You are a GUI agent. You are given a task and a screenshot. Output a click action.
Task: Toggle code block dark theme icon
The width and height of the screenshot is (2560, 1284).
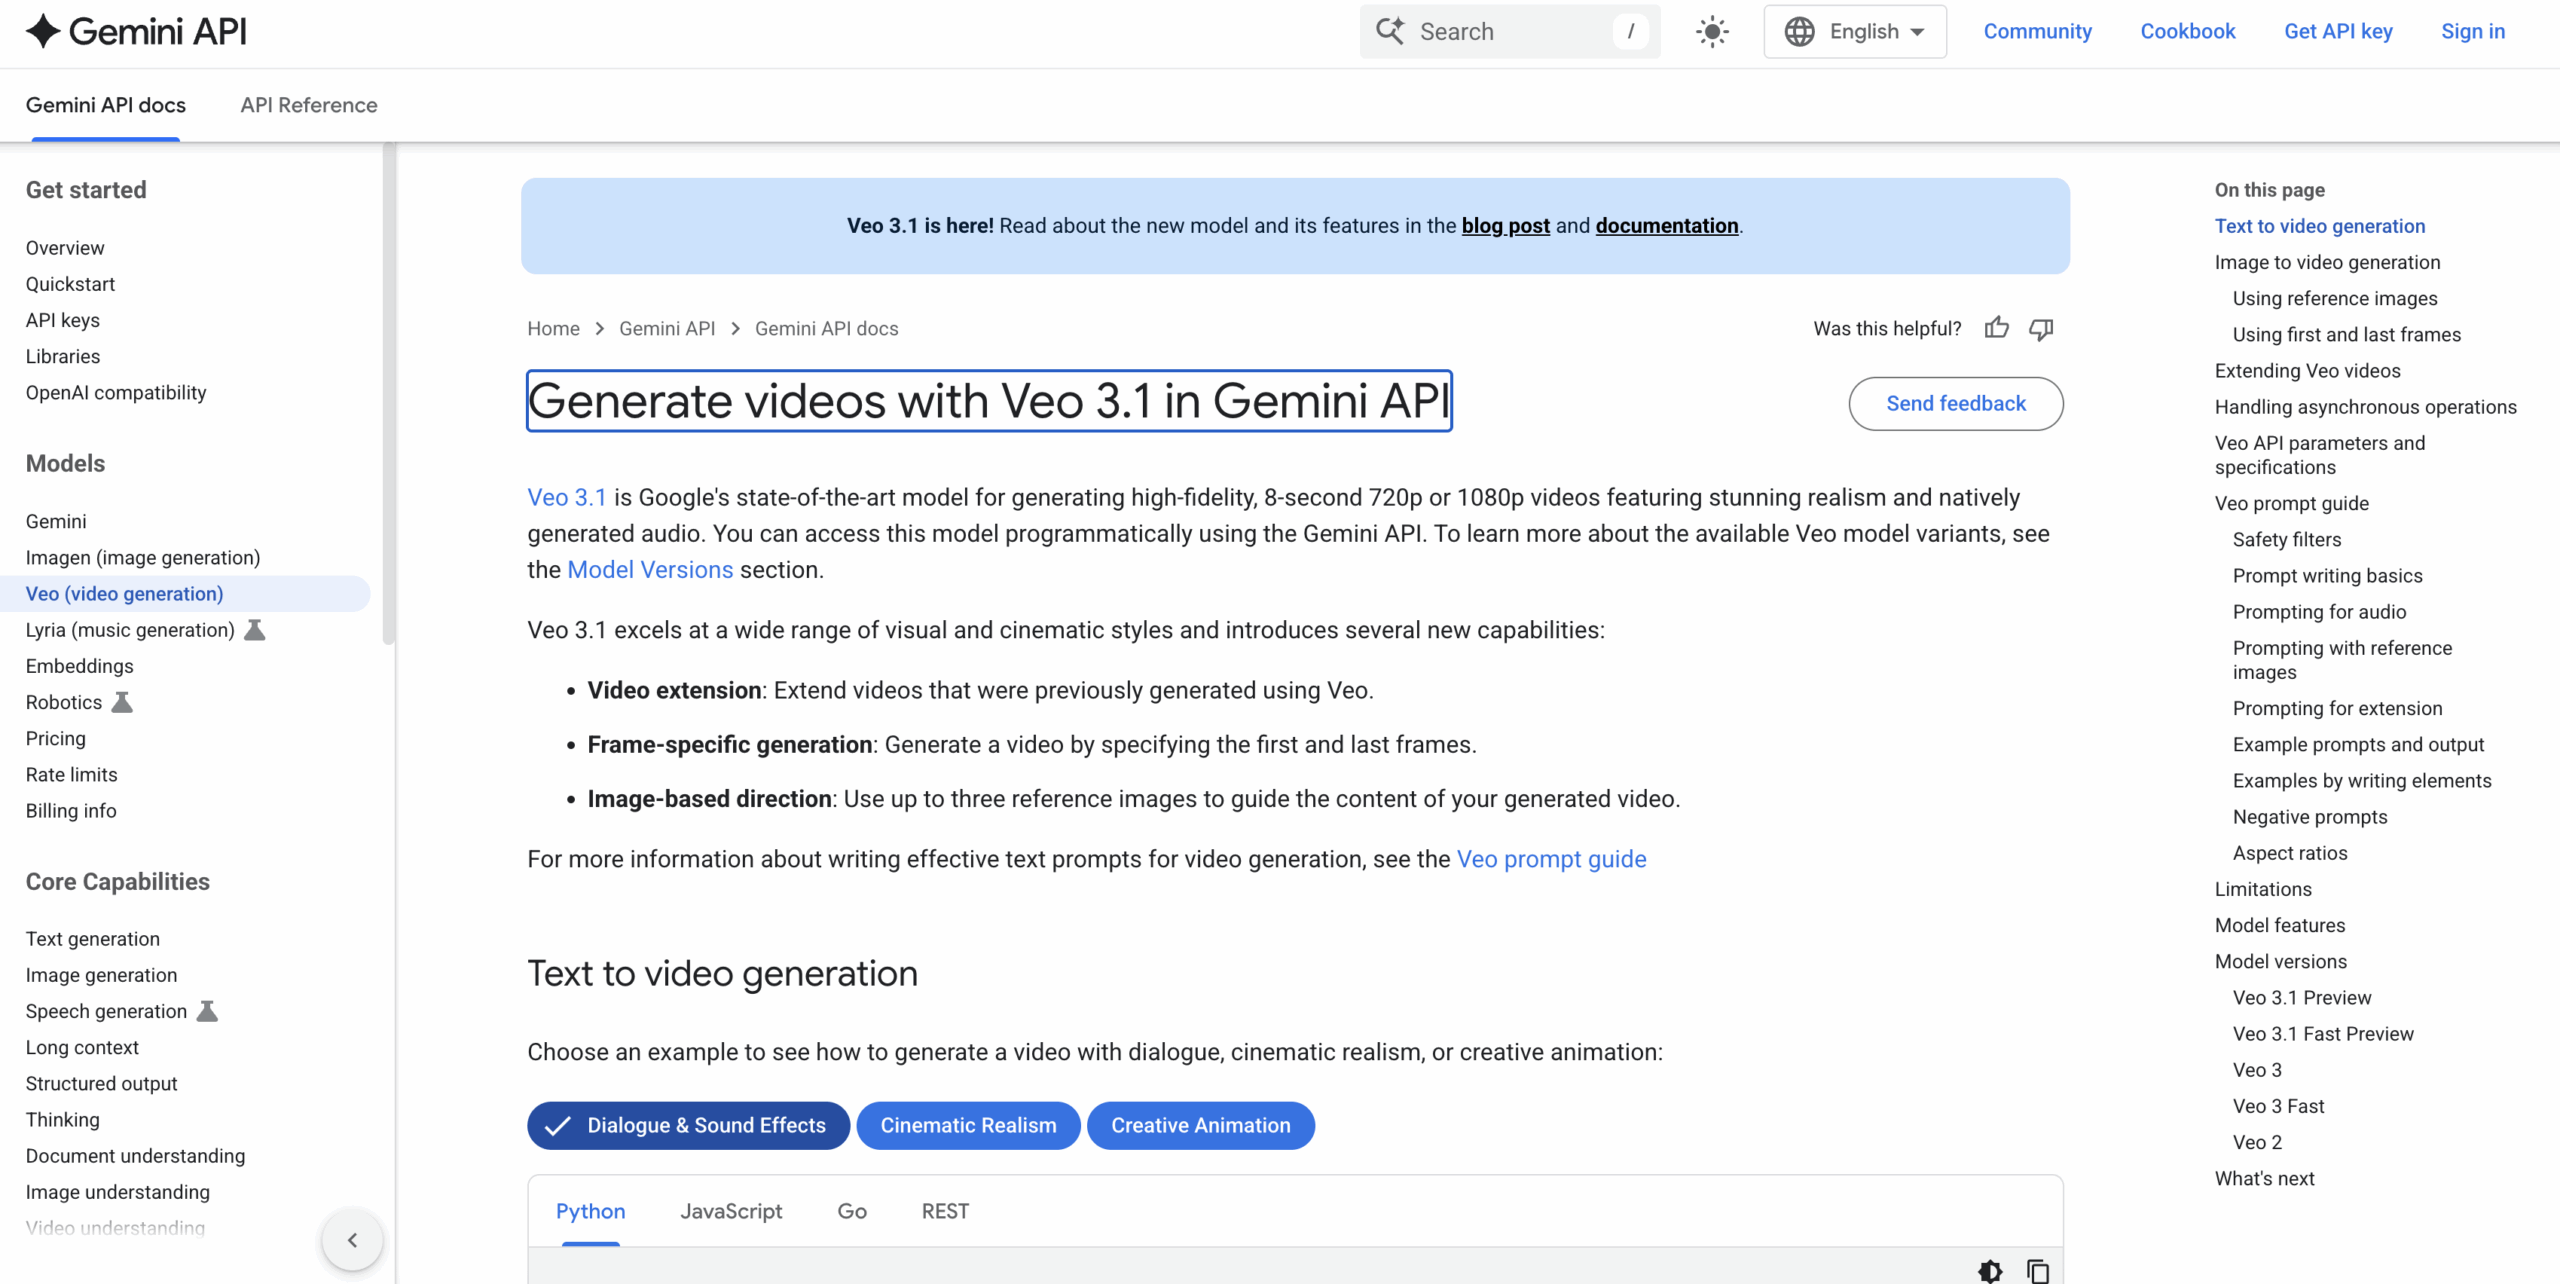tap(1990, 1270)
